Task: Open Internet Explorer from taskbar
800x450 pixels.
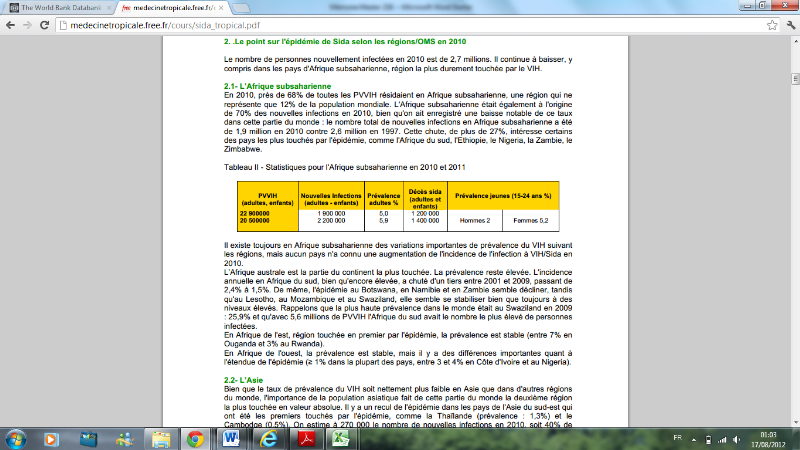Action: [268, 439]
